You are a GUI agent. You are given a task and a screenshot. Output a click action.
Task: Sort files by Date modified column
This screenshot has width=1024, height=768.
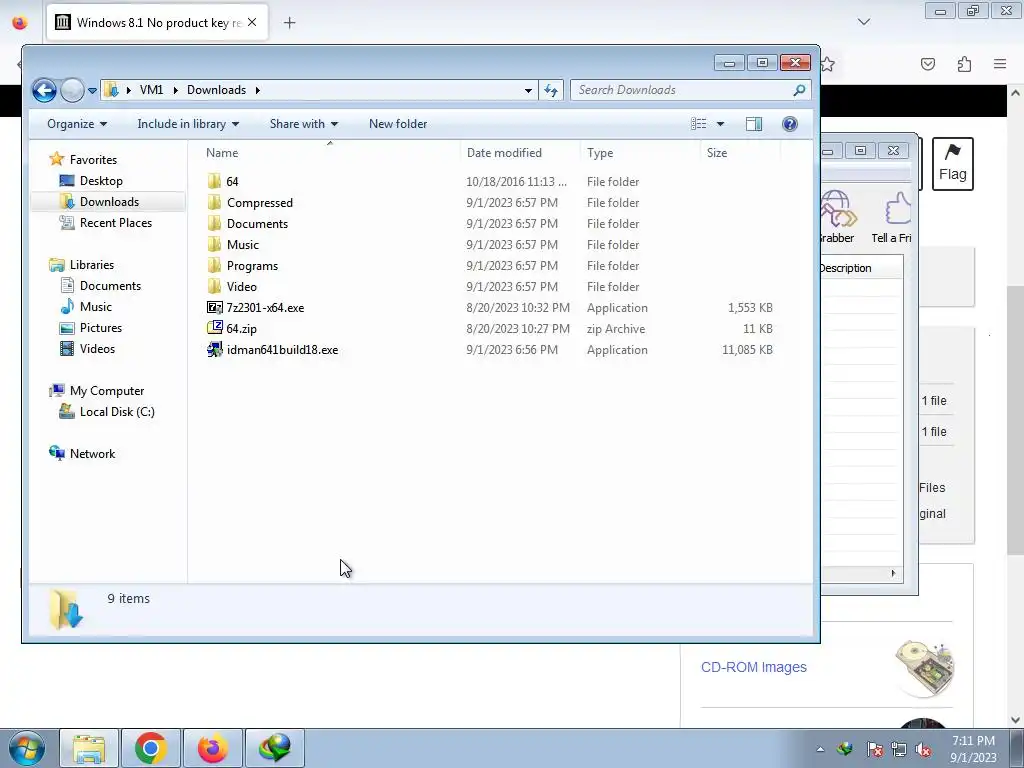click(x=504, y=153)
